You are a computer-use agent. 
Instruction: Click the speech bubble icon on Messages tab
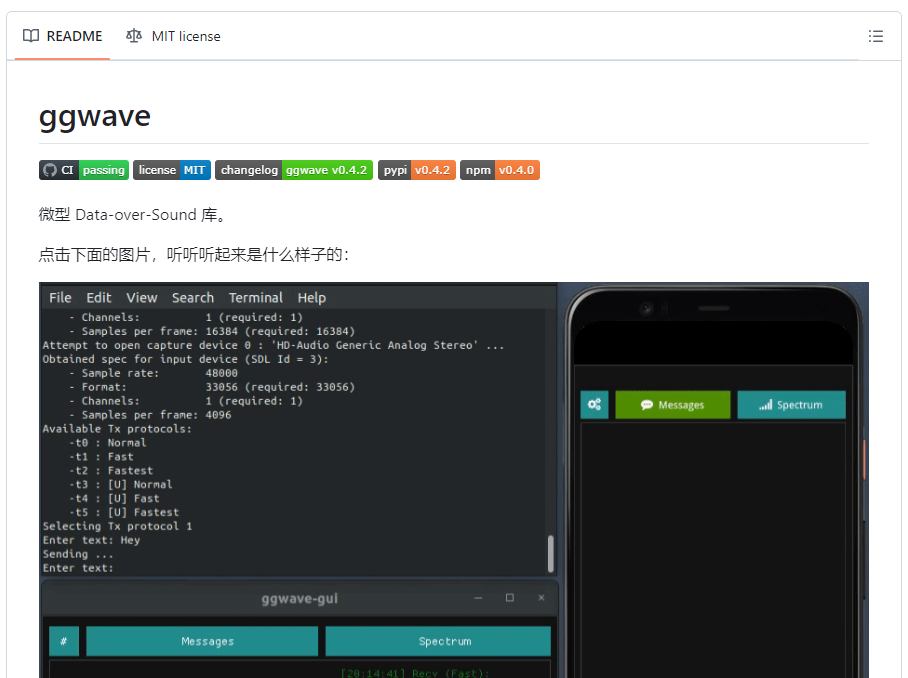647,405
